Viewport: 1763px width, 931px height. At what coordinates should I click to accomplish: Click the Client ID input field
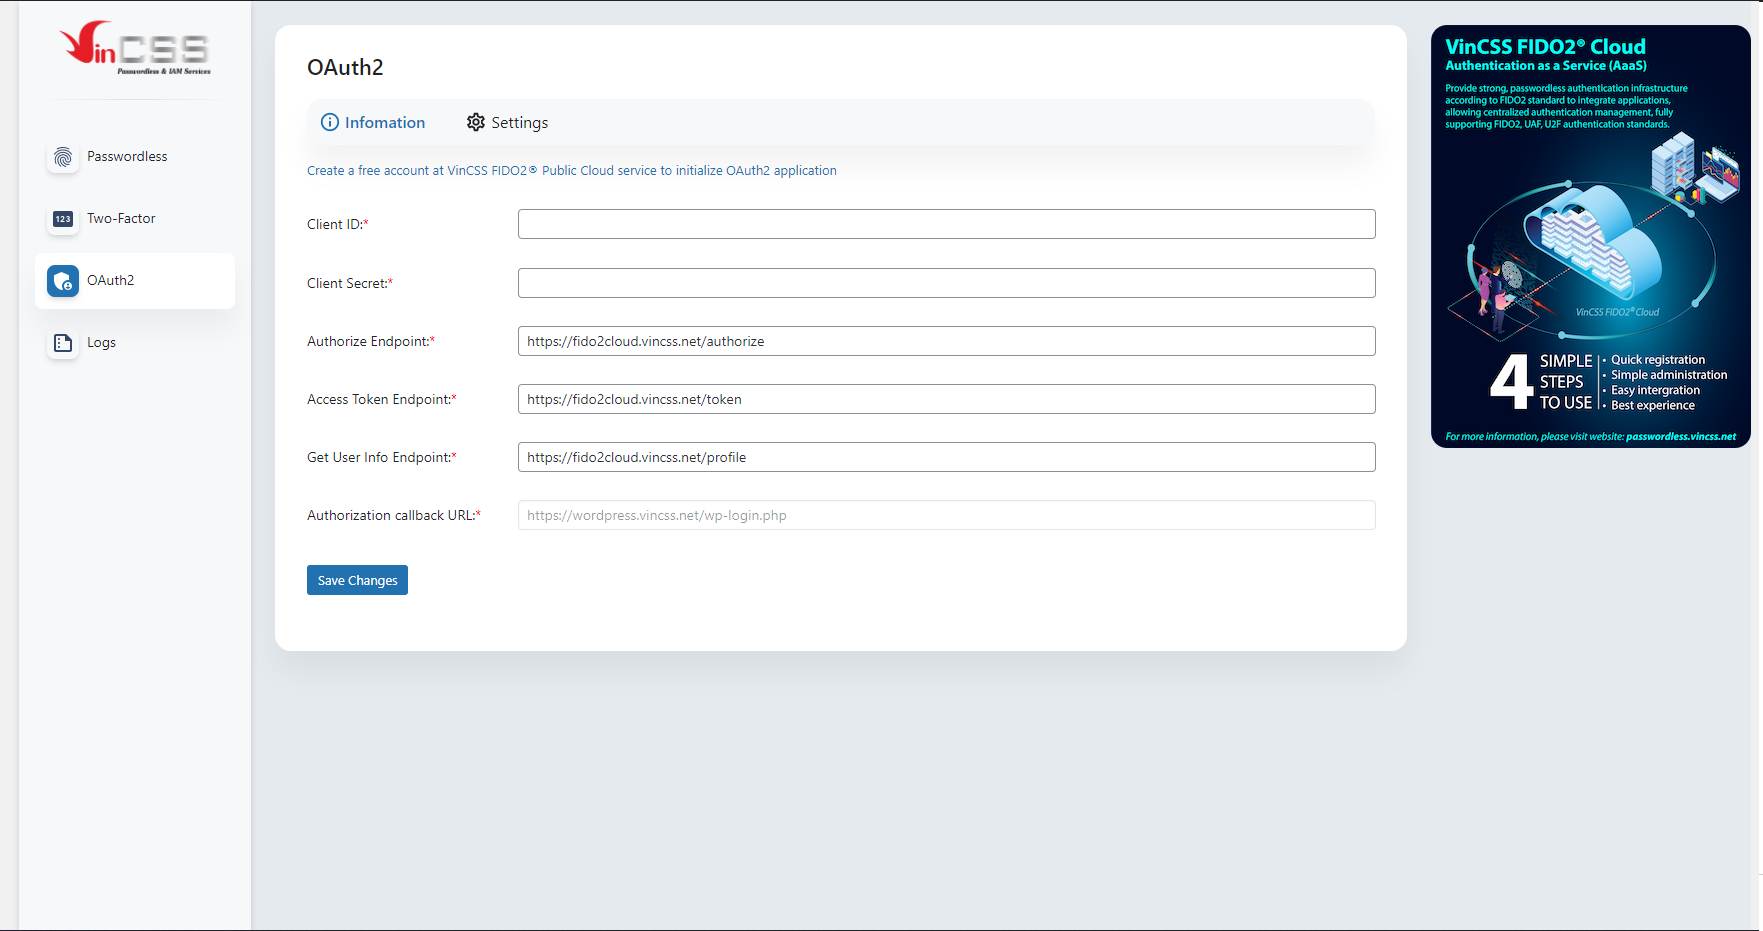(946, 224)
